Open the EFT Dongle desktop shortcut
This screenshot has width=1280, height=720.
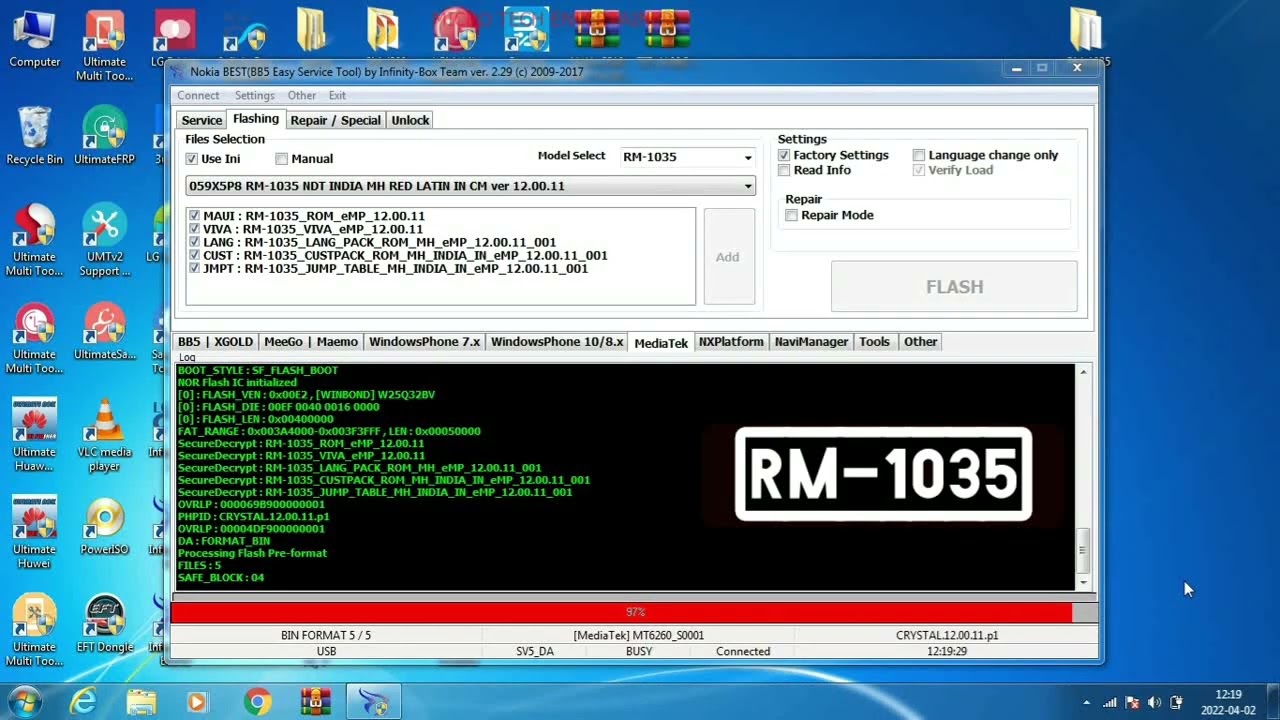(x=104, y=624)
